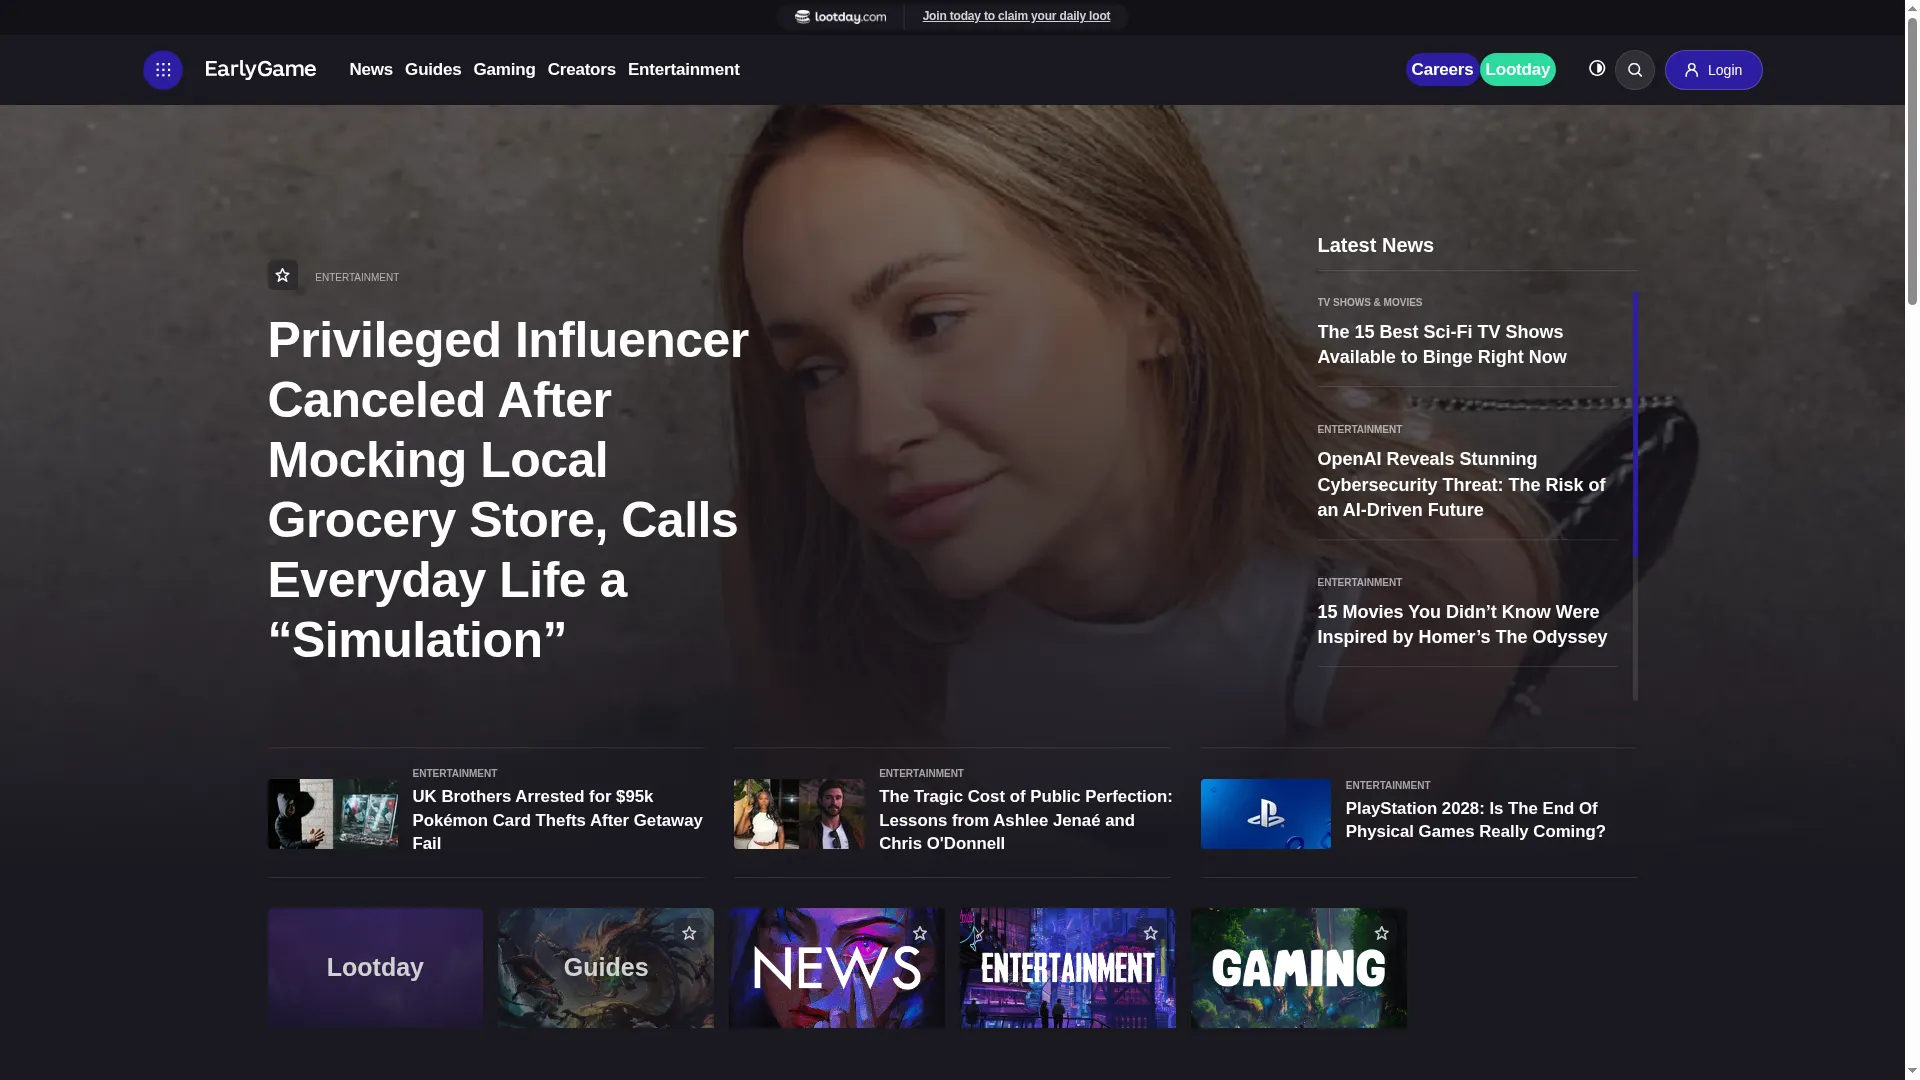Click the EarlyGame logo
1920x1080 pixels.
pos(260,69)
